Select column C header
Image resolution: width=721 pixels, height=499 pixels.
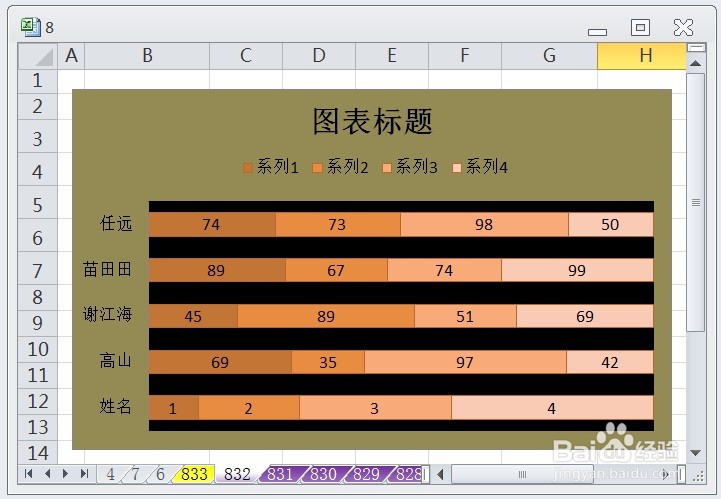click(246, 56)
